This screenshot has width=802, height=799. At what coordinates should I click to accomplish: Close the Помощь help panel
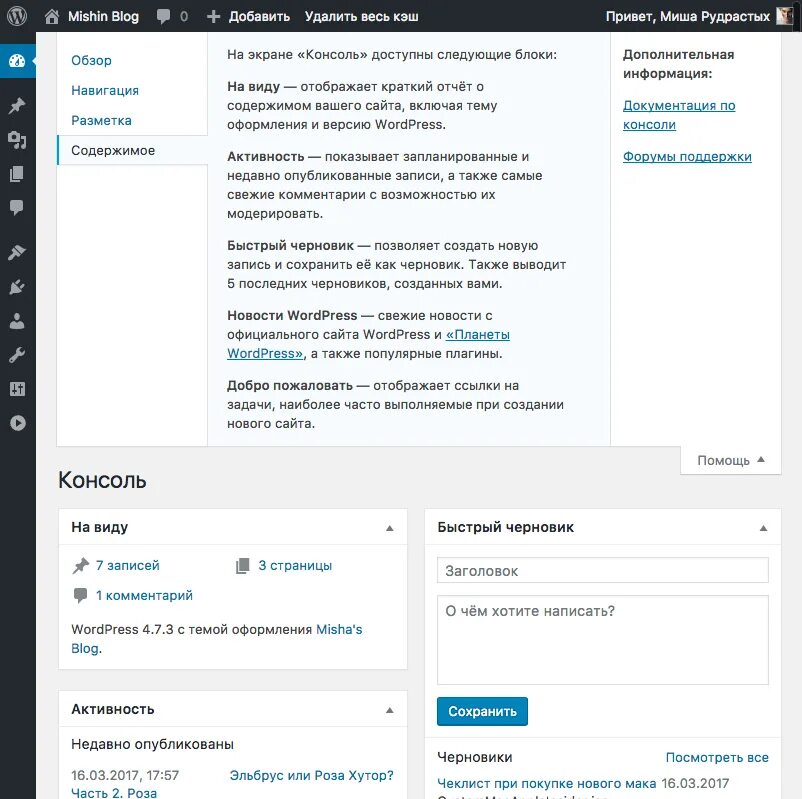click(x=730, y=460)
